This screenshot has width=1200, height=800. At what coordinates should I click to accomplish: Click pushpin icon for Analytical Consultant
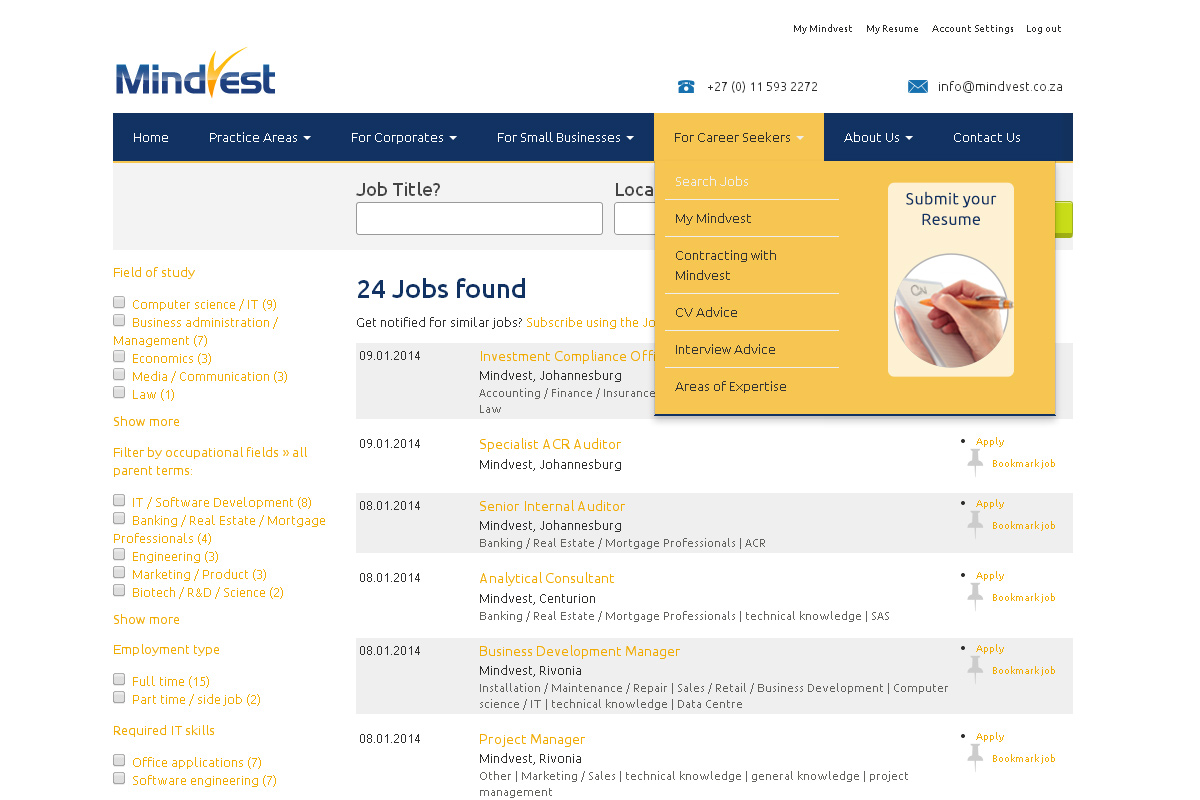click(x=975, y=596)
